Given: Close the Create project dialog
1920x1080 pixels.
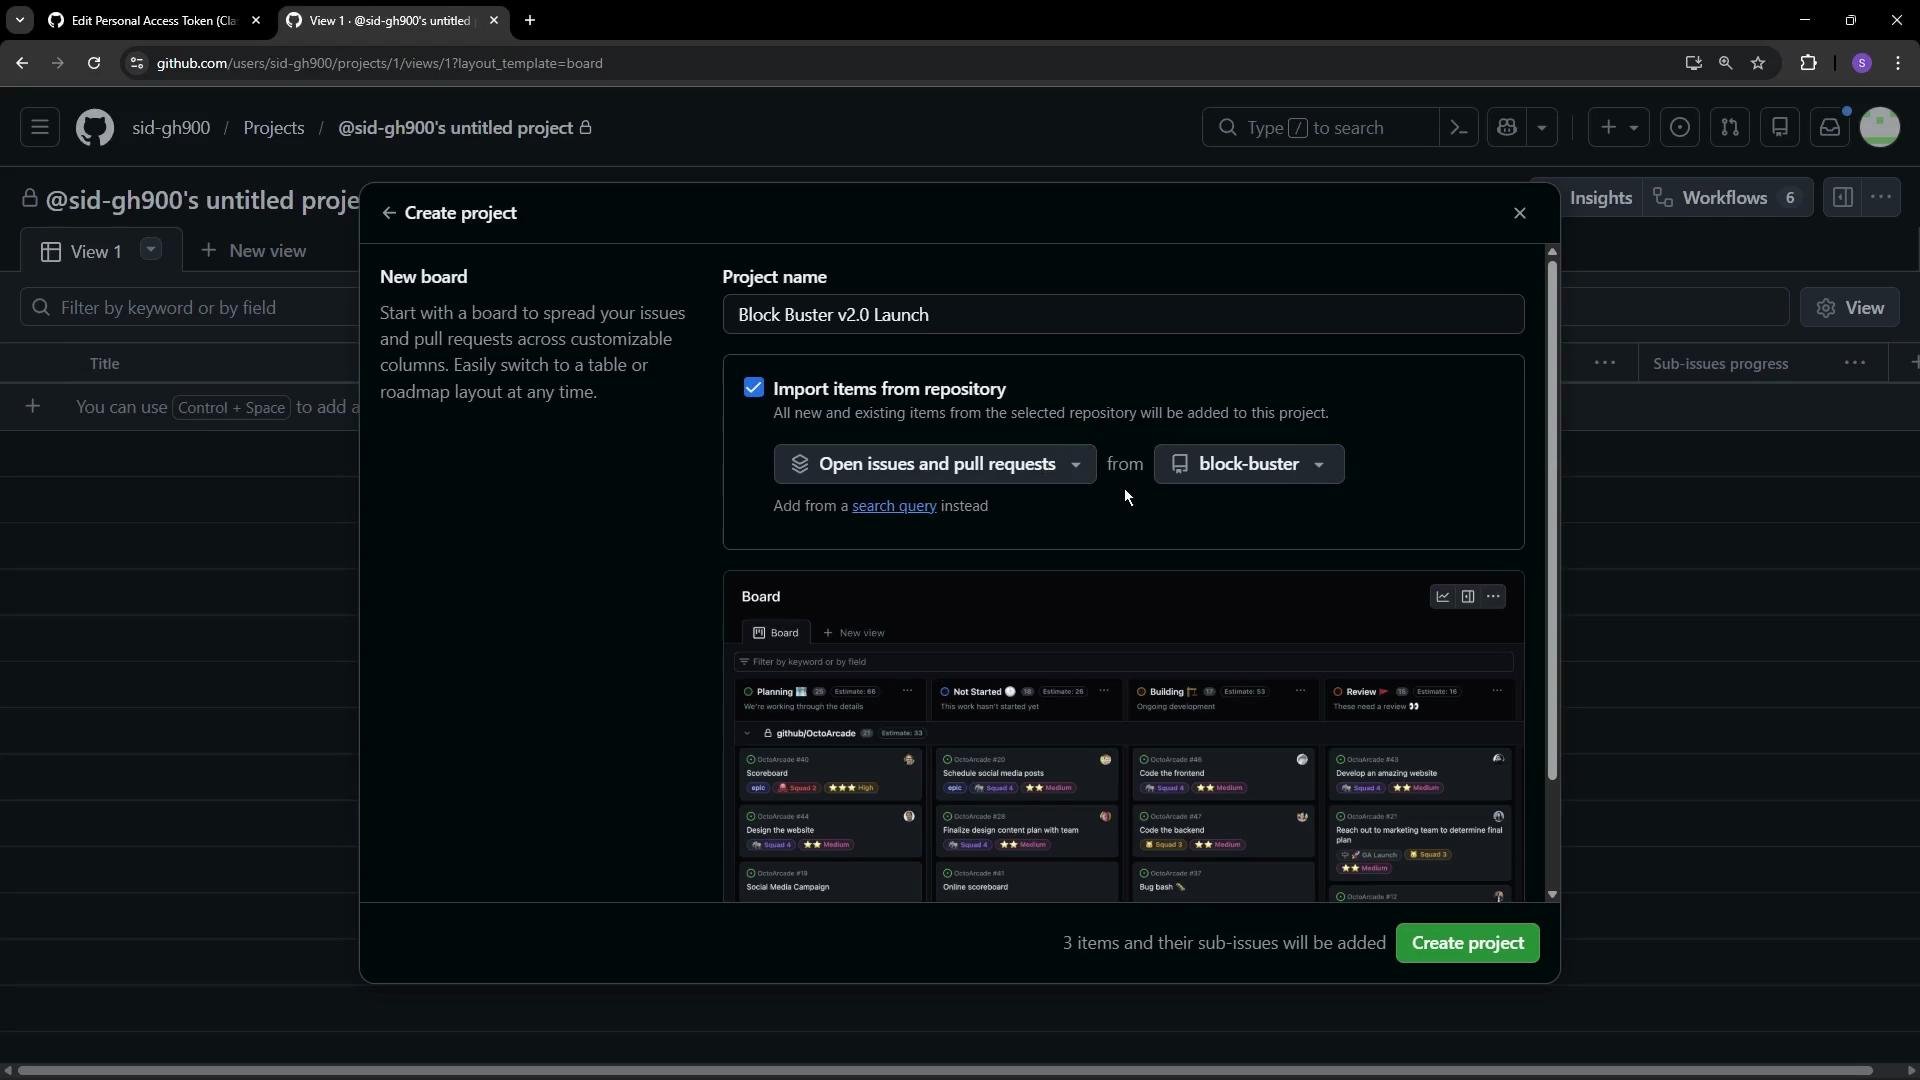Looking at the screenshot, I should pos(1519,213).
